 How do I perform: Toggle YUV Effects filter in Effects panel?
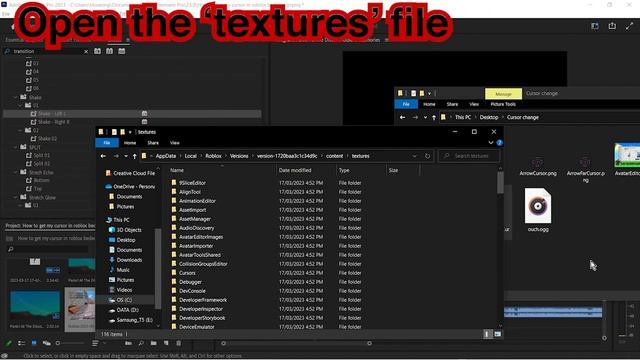pos(122,51)
